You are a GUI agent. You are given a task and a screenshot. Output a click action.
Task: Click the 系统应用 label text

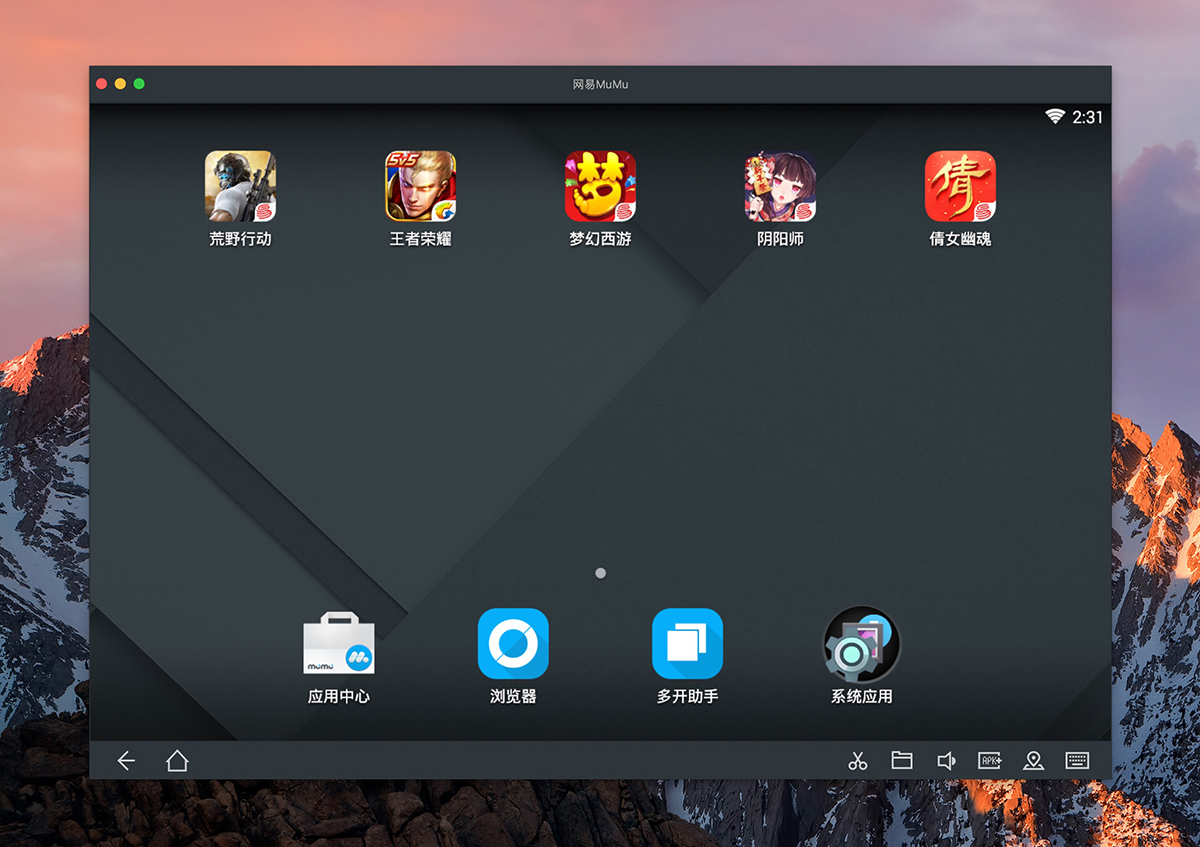coord(861,696)
